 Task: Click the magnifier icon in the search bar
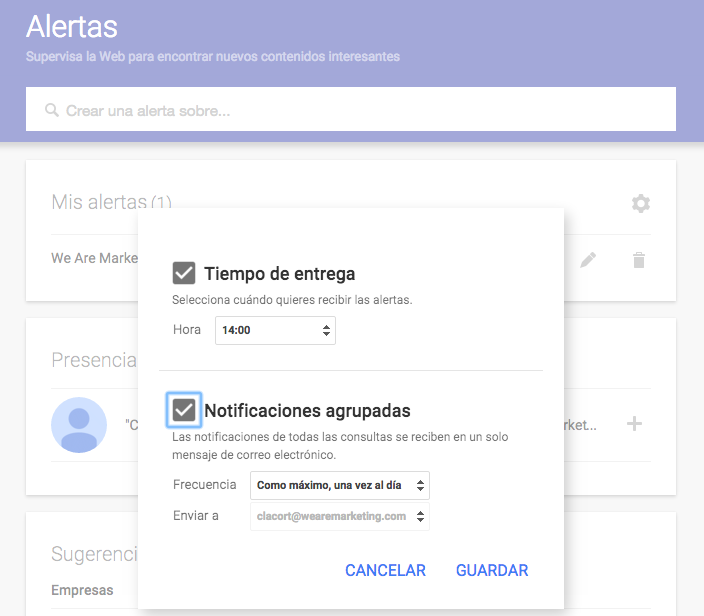coord(51,110)
